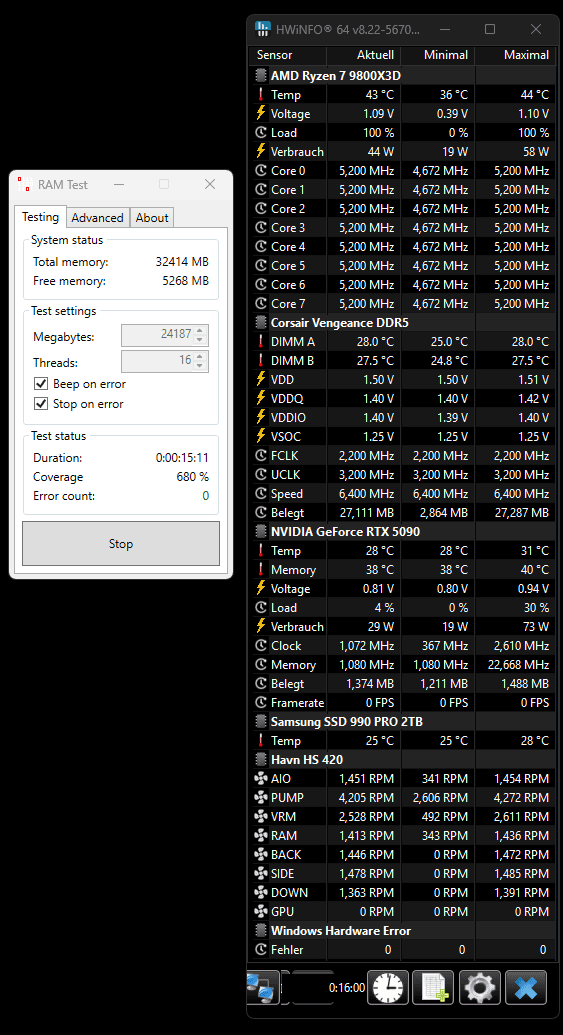Click the log file with plus icon

tap(433, 987)
